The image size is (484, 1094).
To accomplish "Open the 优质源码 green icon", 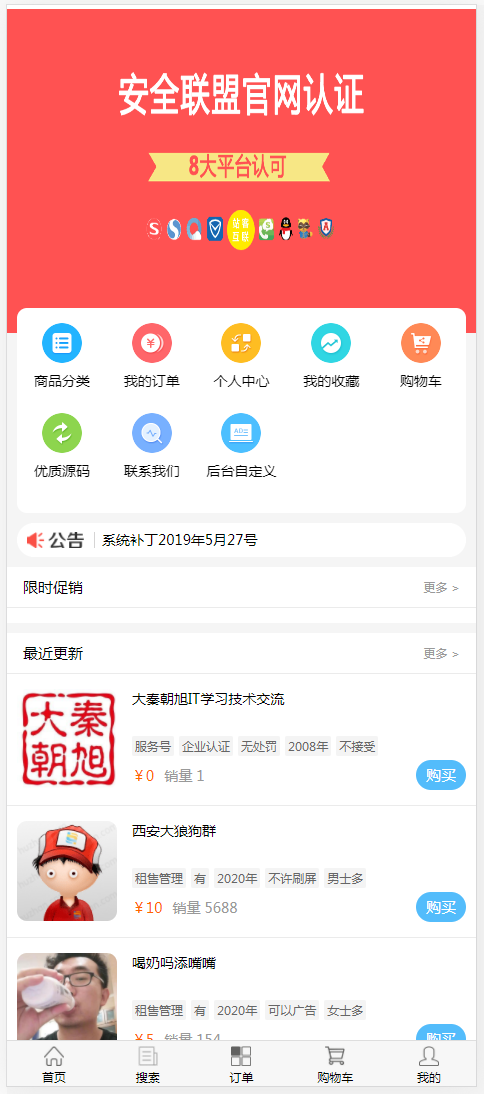I will 62,433.
